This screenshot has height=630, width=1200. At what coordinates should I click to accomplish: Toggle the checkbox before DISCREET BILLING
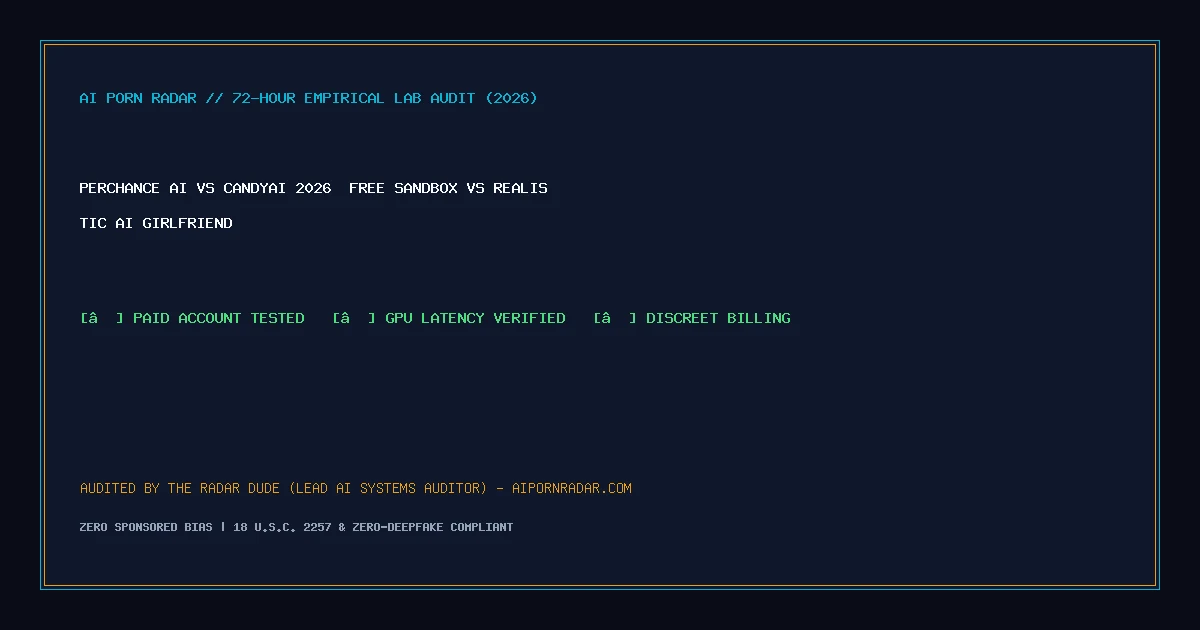click(615, 318)
